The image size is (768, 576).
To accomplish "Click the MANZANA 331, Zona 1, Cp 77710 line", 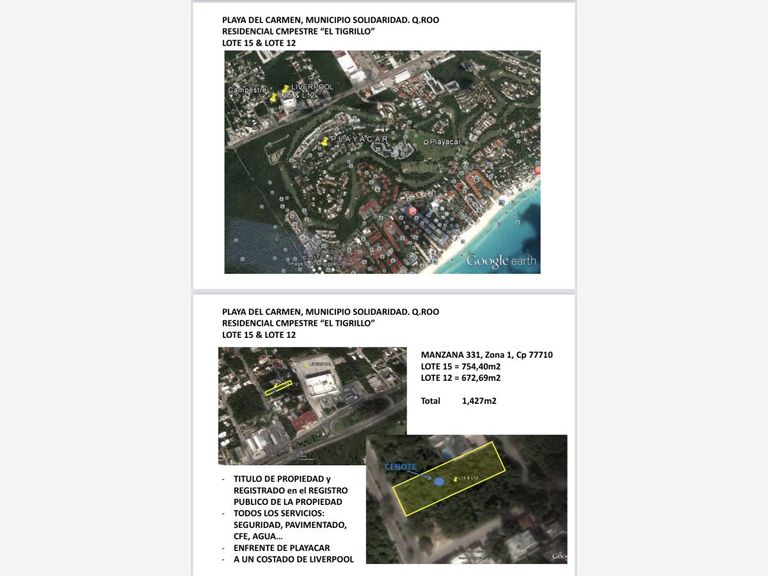I will point(486,355).
